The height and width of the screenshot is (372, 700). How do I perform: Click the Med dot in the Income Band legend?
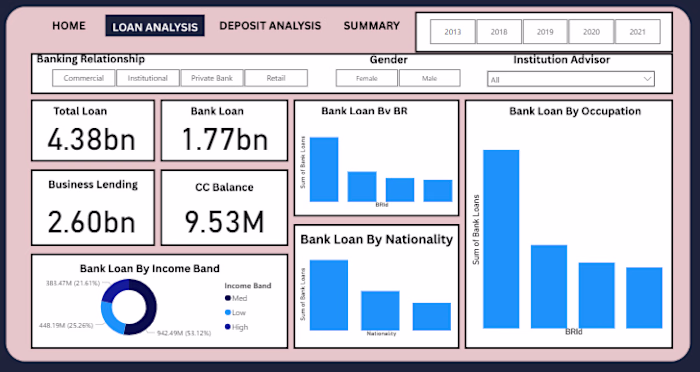(x=228, y=298)
